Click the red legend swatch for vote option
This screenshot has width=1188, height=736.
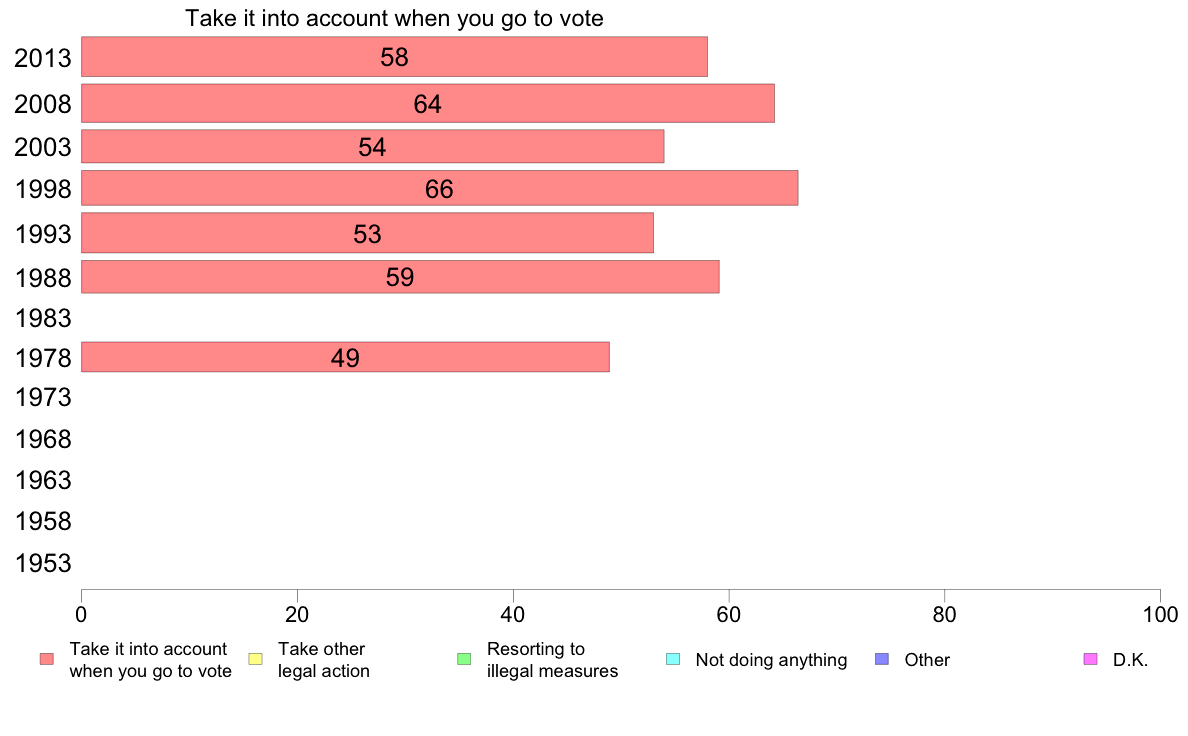click(x=47, y=659)
